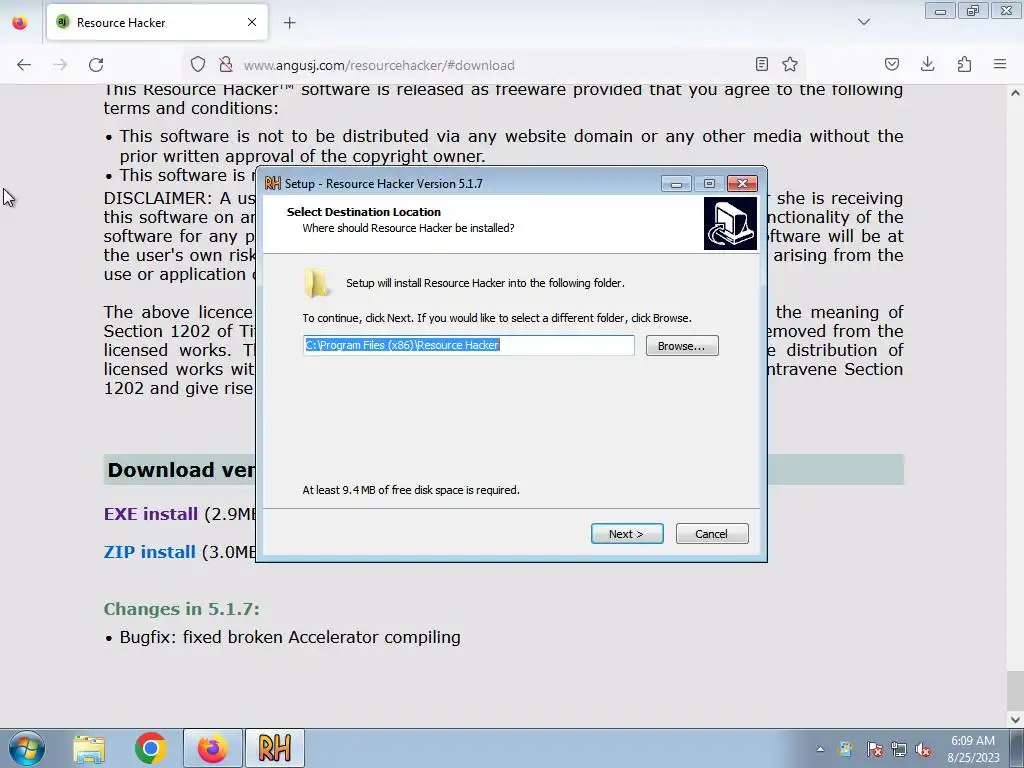Select the Resource Hacker browser tab
This screenshot has width=1024, height=768.
(157, 22)
